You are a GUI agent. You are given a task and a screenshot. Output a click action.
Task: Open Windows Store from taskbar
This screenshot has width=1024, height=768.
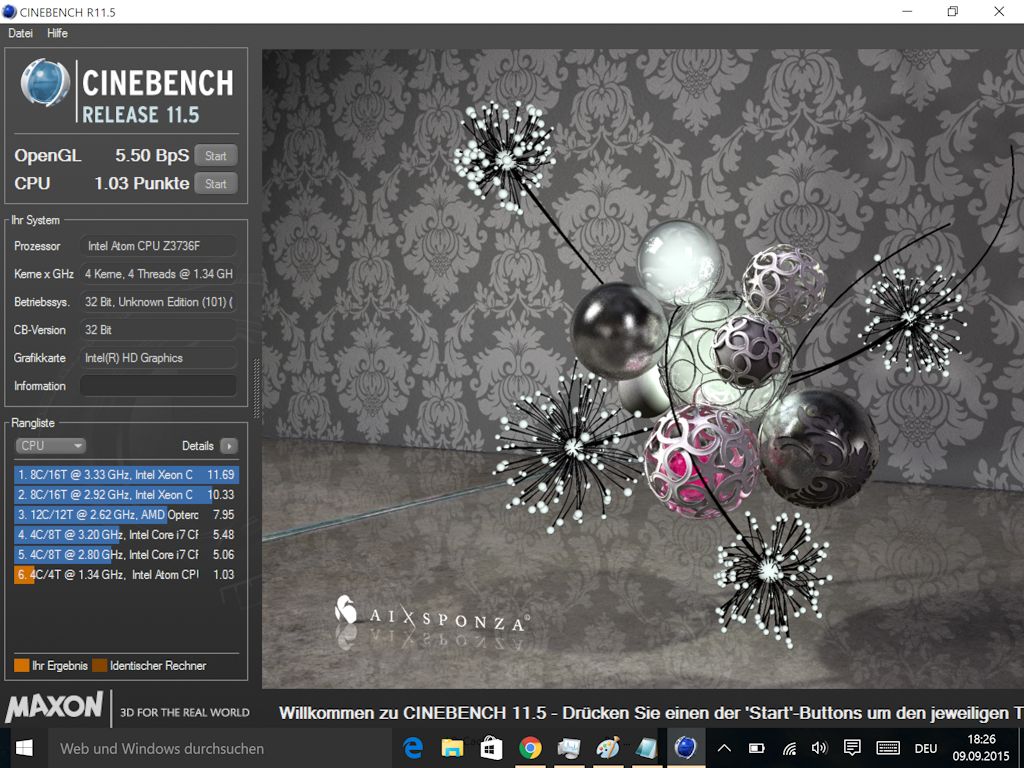491,748
